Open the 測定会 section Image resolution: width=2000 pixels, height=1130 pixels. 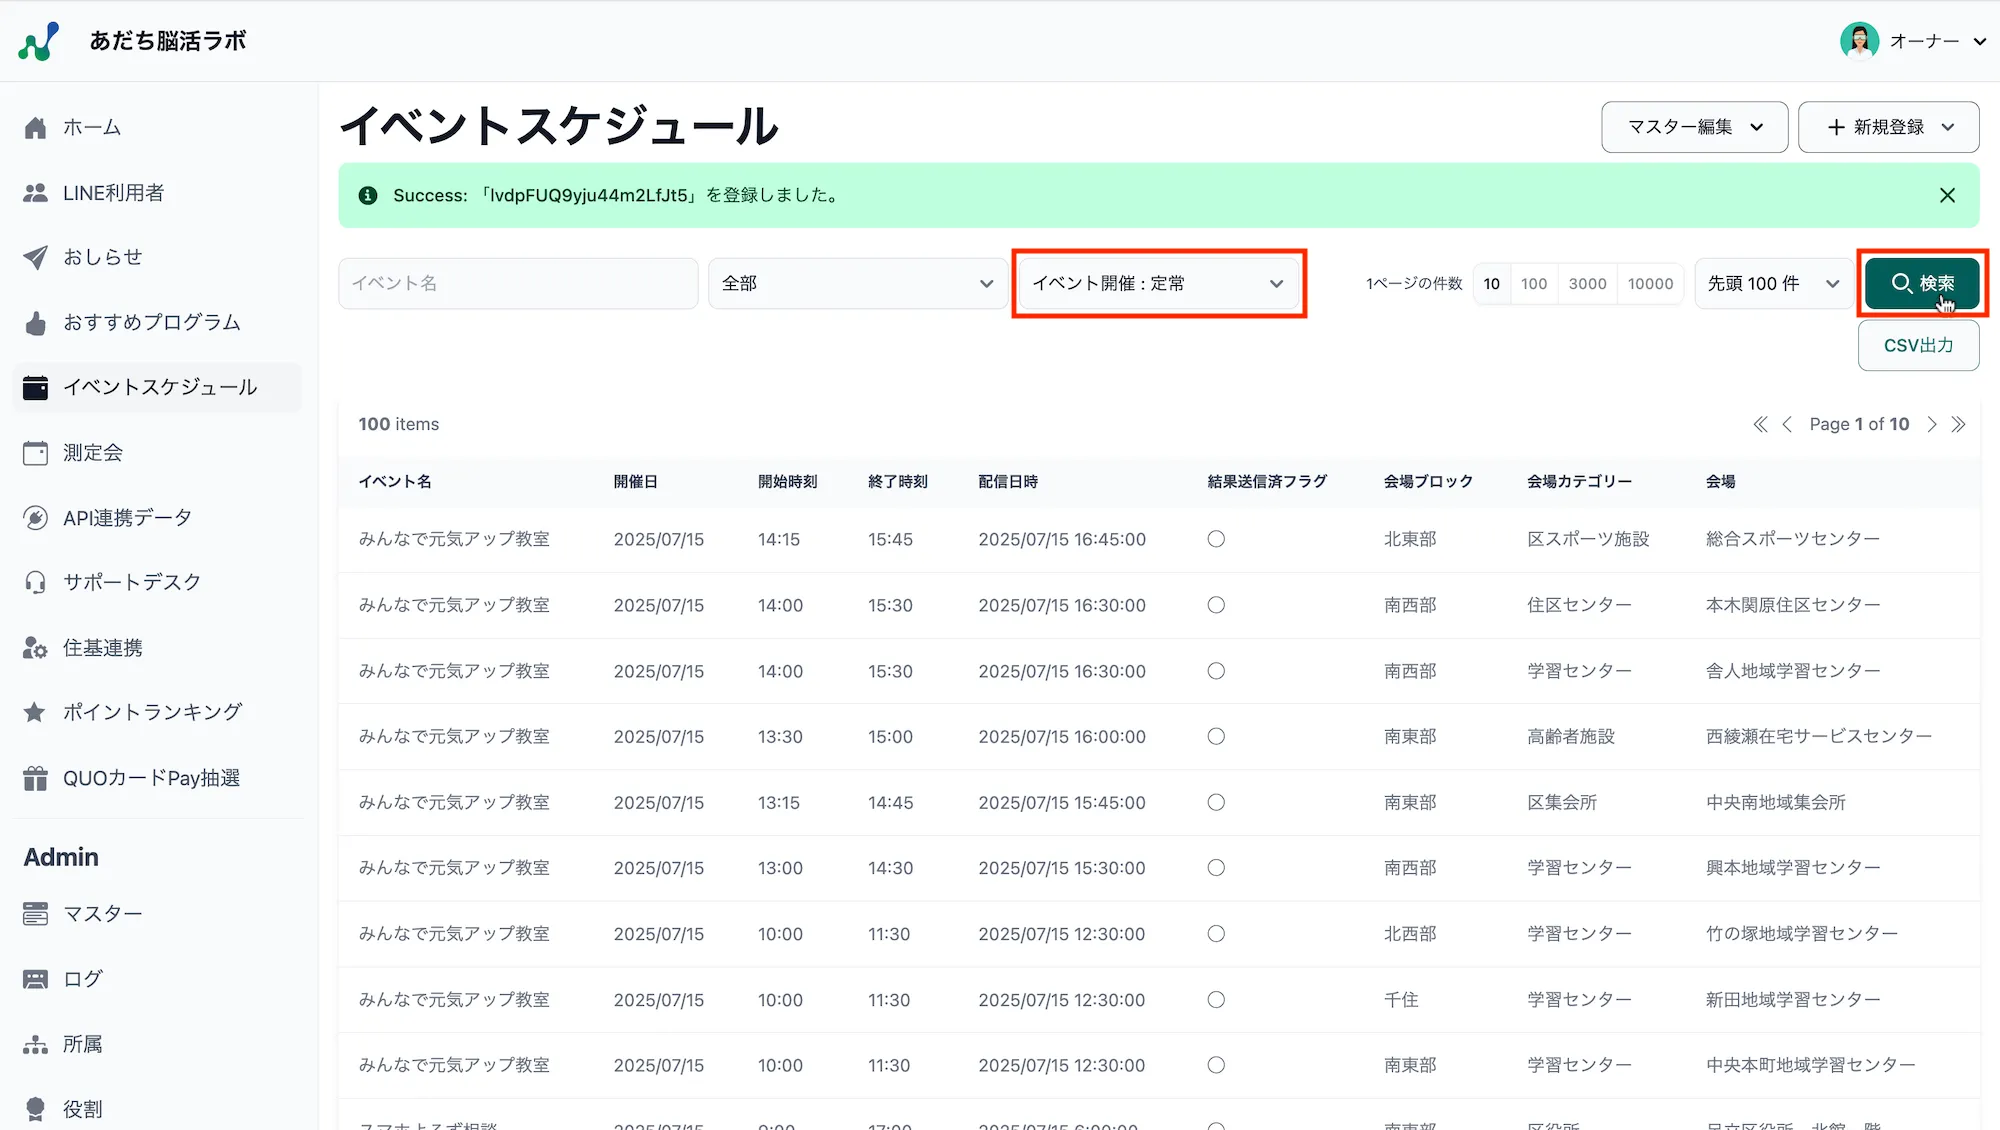(x=93, y=452)
